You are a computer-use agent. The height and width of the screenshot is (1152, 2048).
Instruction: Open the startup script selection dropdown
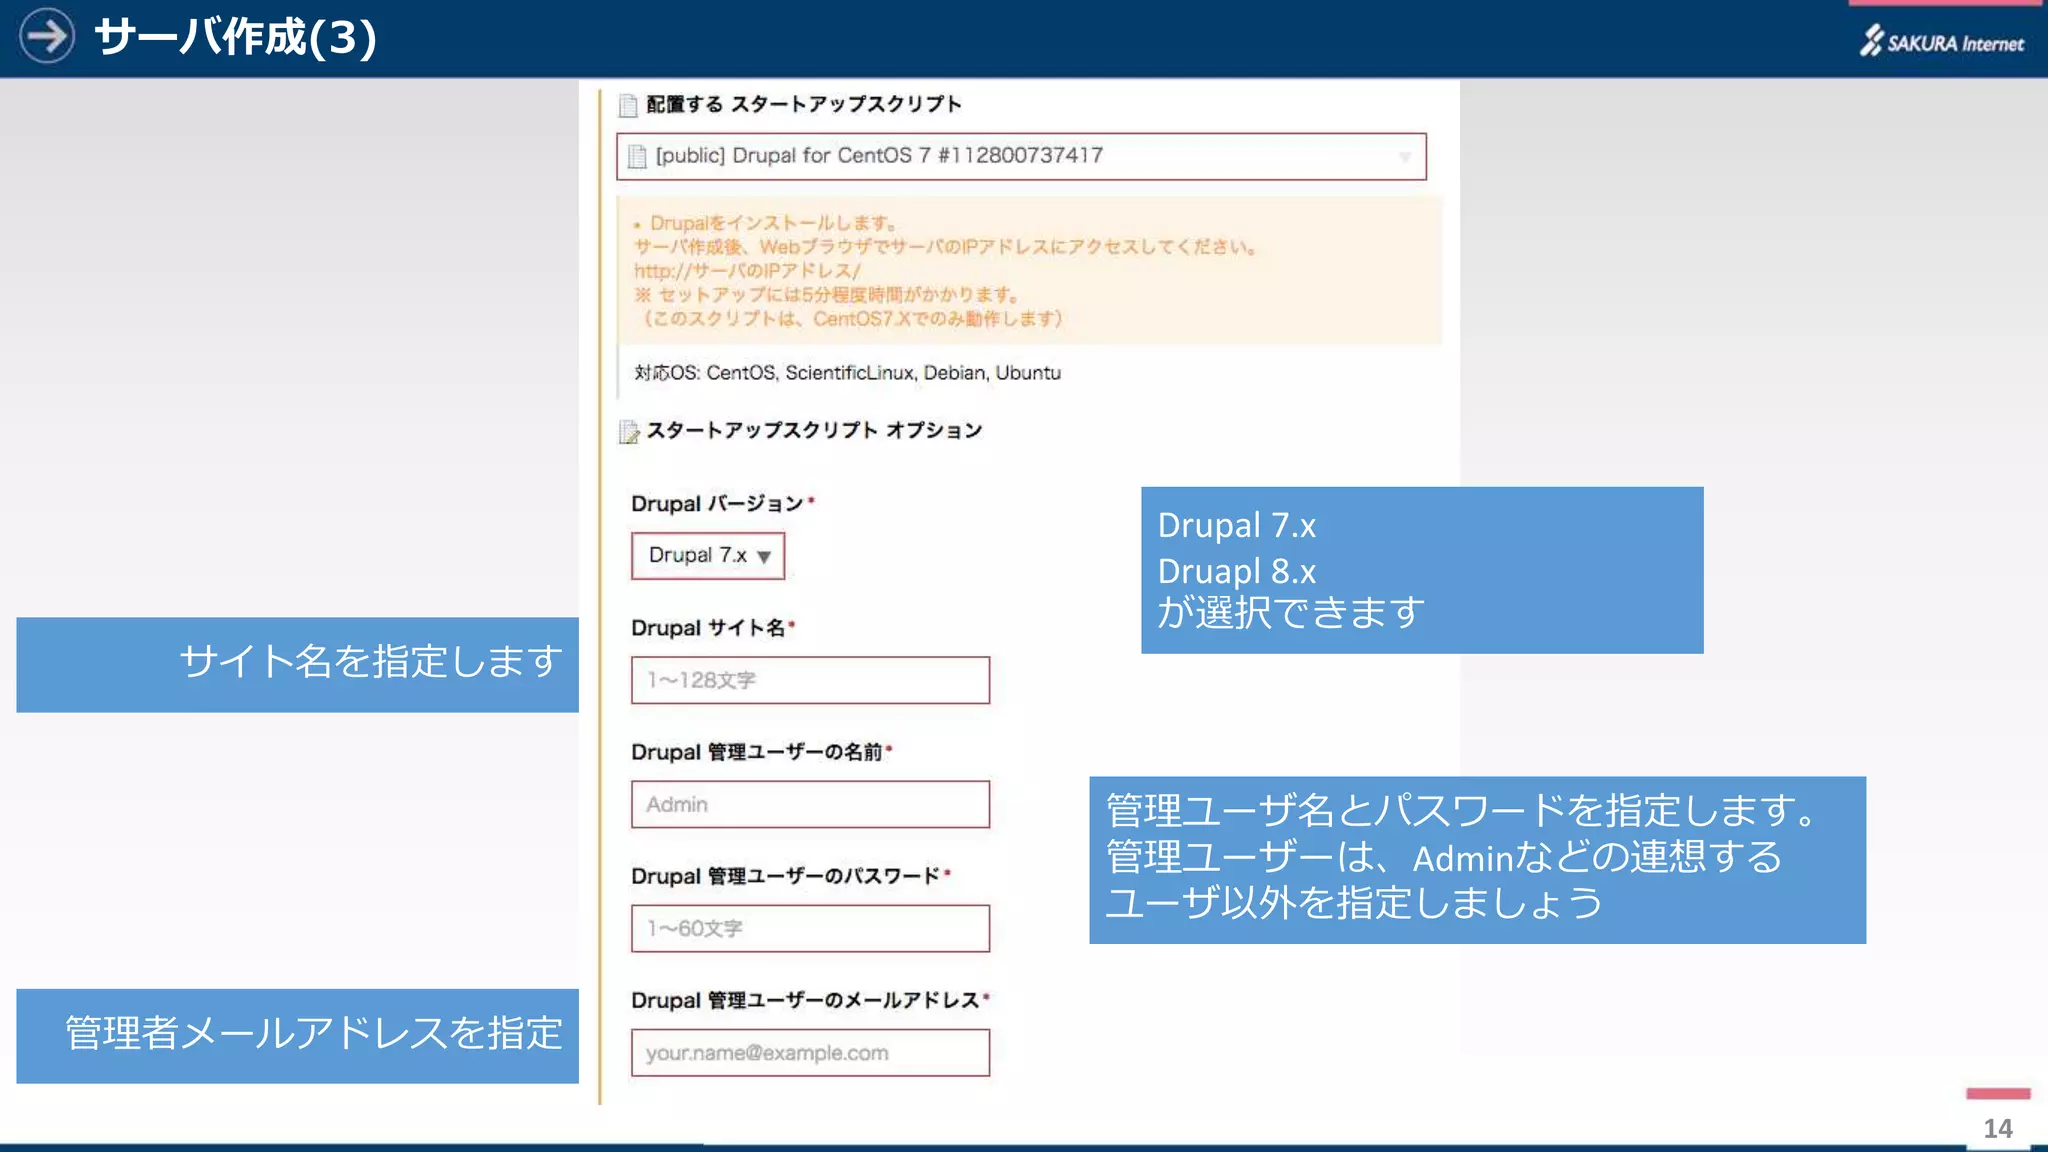coord(1021,156)
